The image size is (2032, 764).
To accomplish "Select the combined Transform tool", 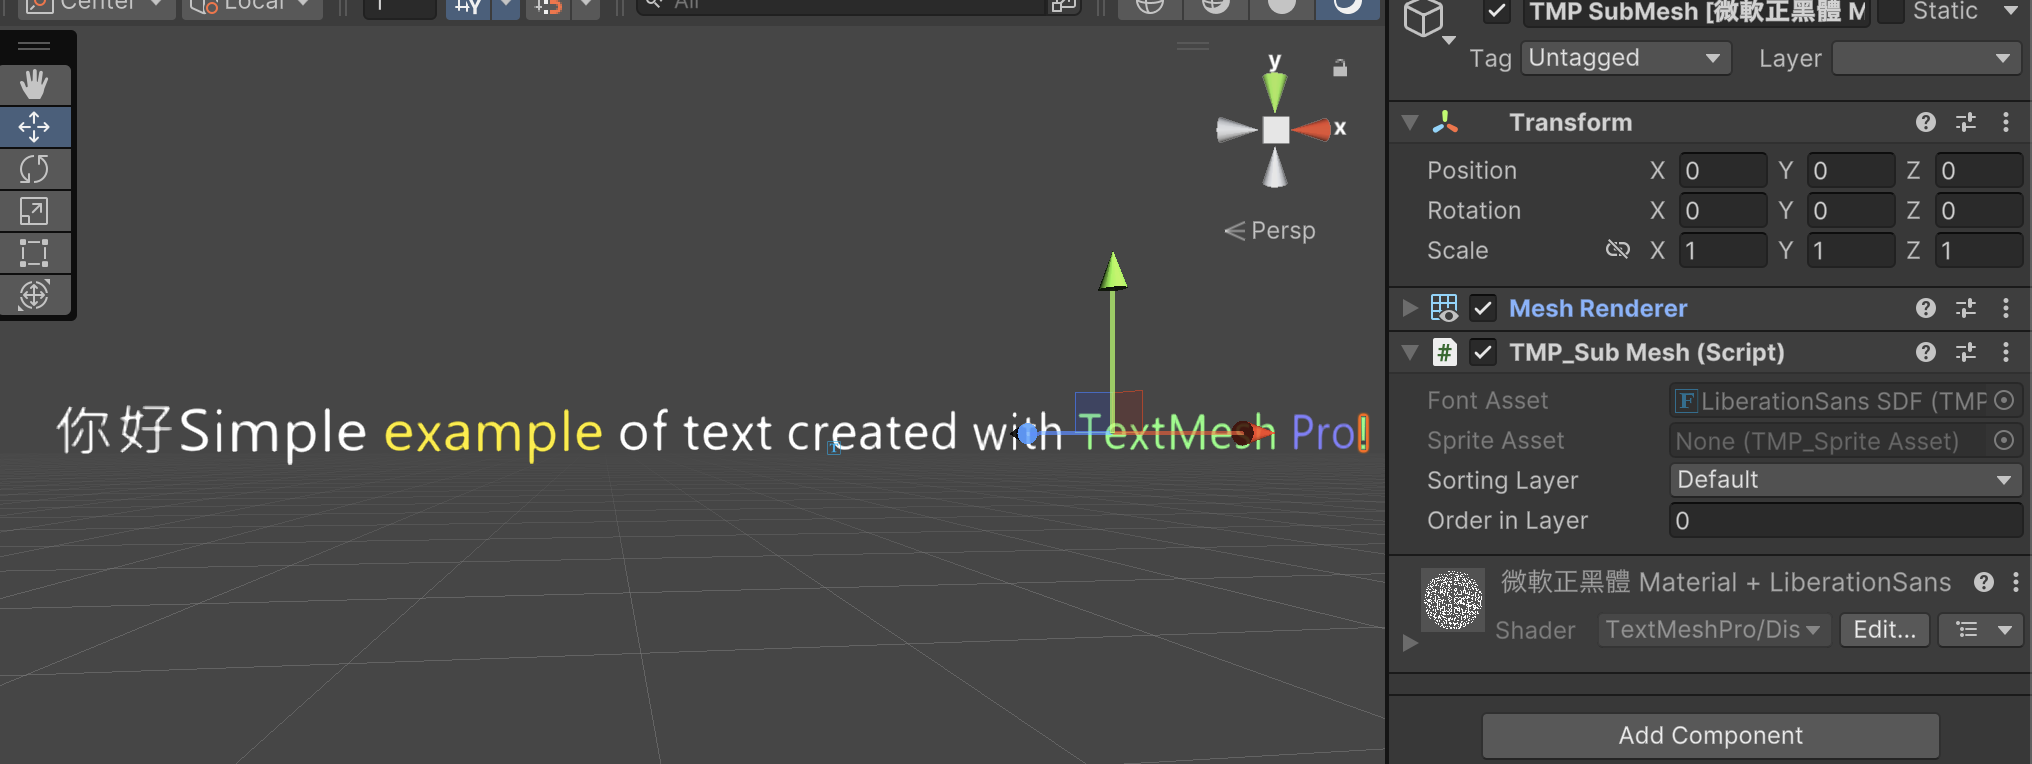I will [35, 295].
